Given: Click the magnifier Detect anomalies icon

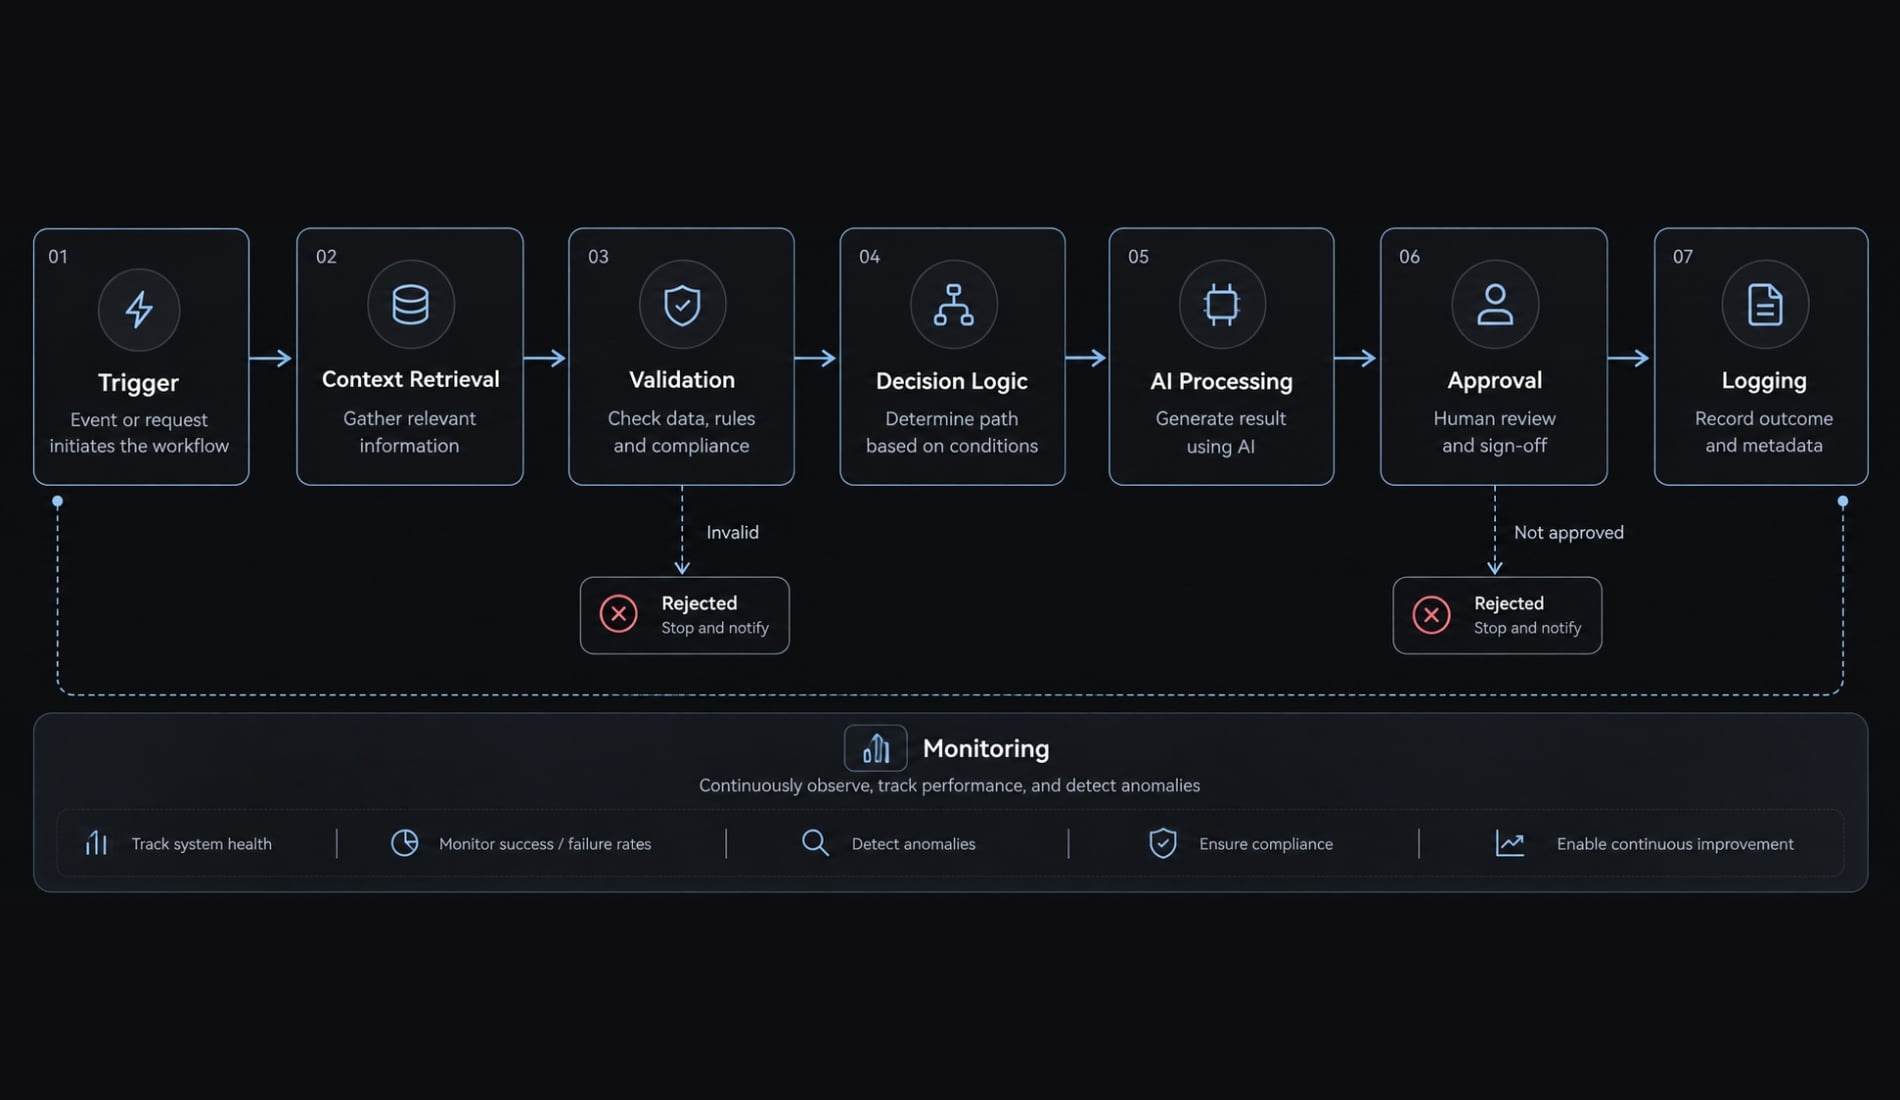Looking at the screenshot, I should point(815,843).
